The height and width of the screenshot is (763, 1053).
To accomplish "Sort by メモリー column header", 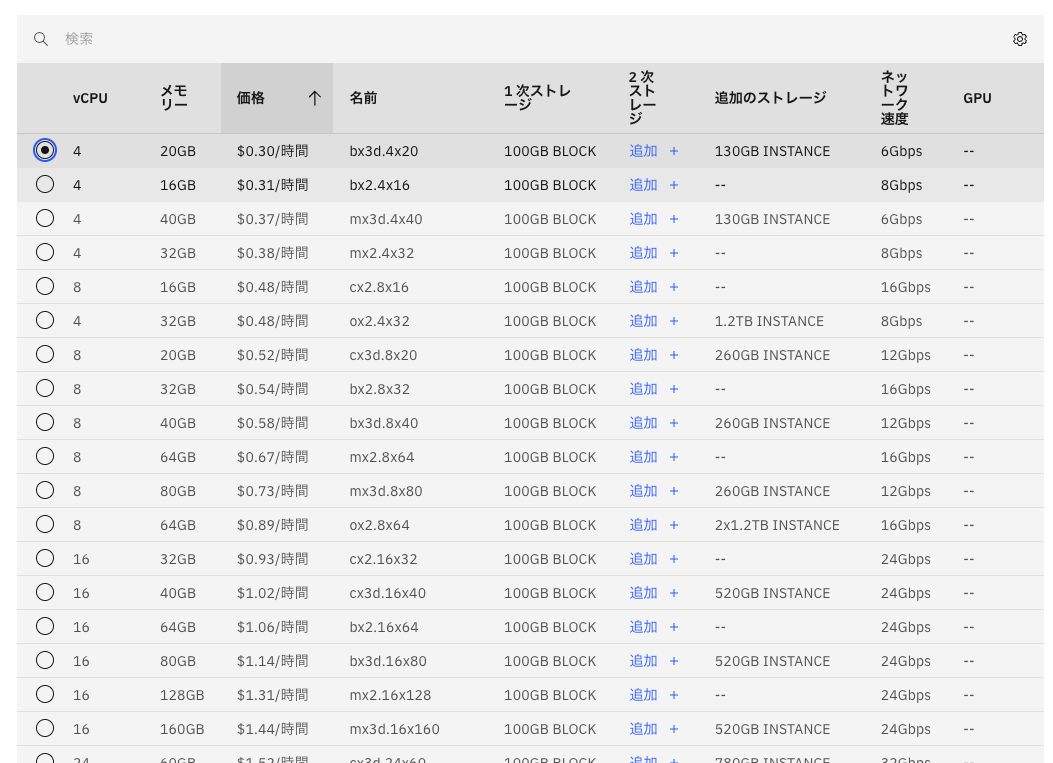I will (x=174, y=98).
